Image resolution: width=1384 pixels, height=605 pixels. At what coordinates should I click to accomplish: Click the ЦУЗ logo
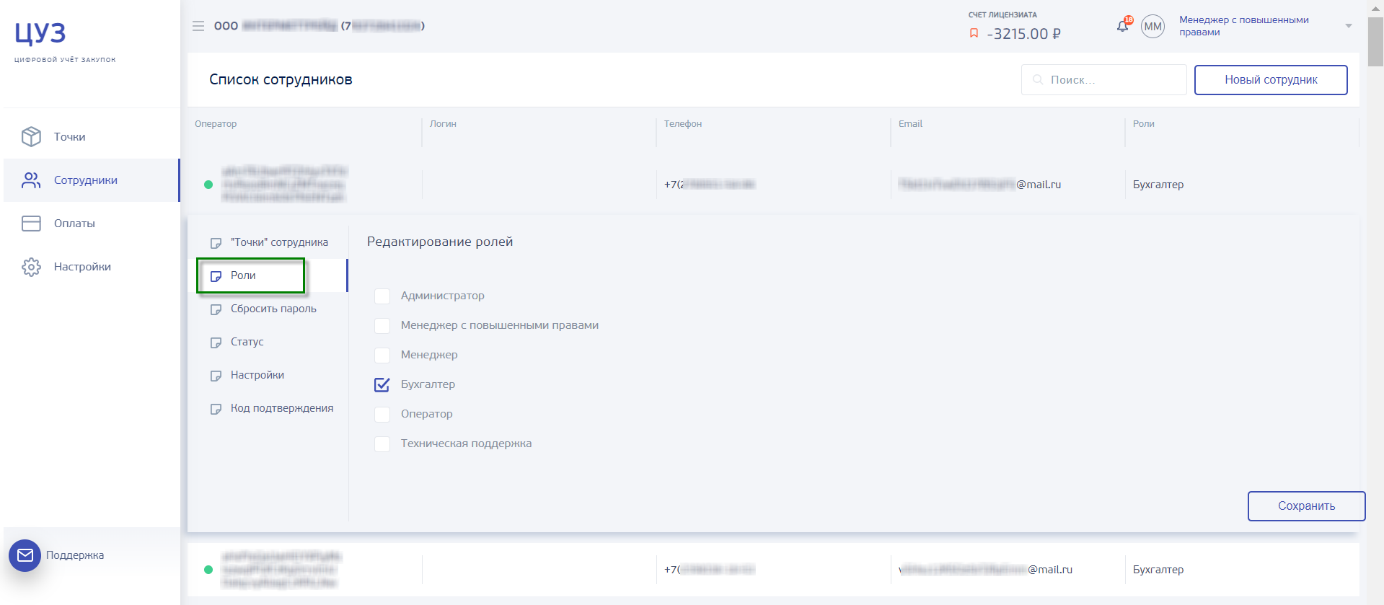[41, 33]
